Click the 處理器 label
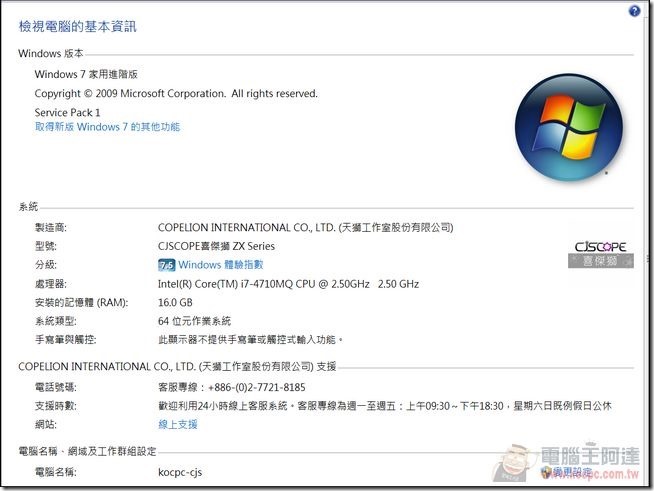The height and width of the screenshot is (491, 654). click(50, 284)
